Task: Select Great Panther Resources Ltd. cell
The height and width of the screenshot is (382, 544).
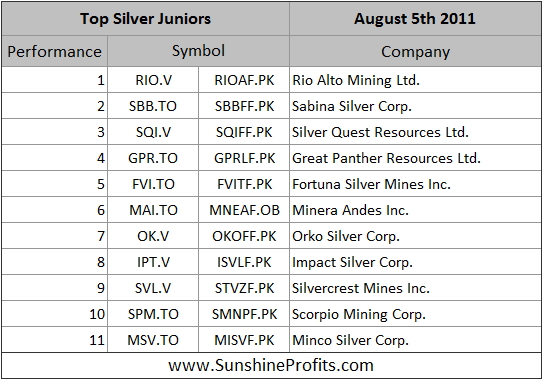Action: pyautogui.click(x=415, y=158)
